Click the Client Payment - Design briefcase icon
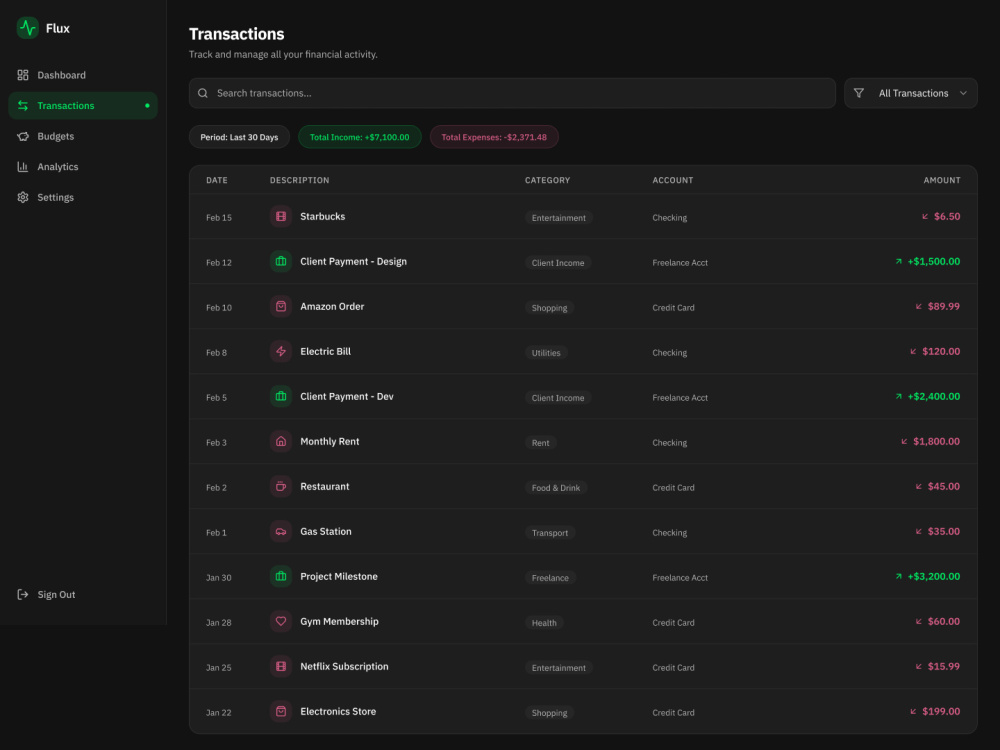The height and width of the screenshot is (750, 1000). [281, 261]
